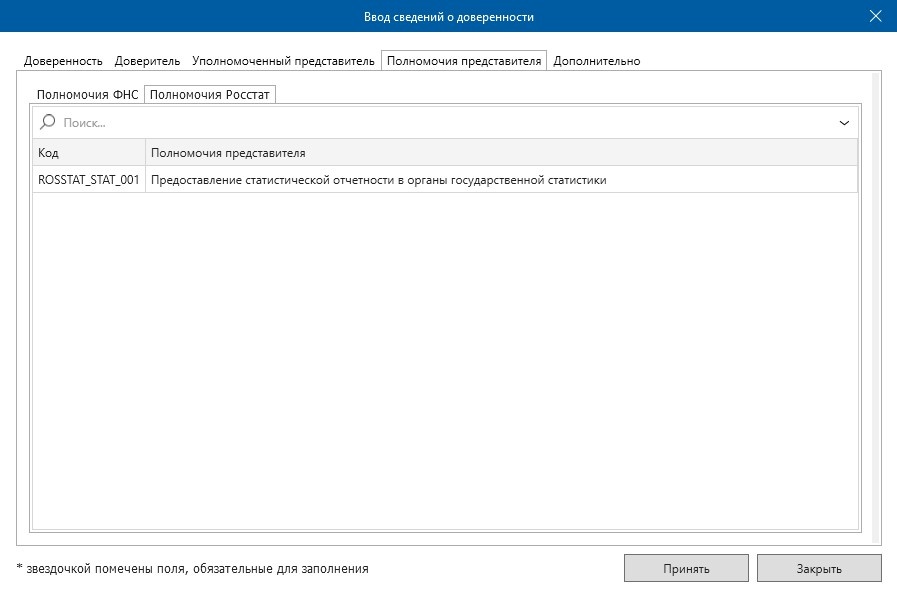The width and height of the screenshot is (897, 598).
Task: Switch to the Полномочия ФНС sub-tab
Action: (x=88, y=94)
